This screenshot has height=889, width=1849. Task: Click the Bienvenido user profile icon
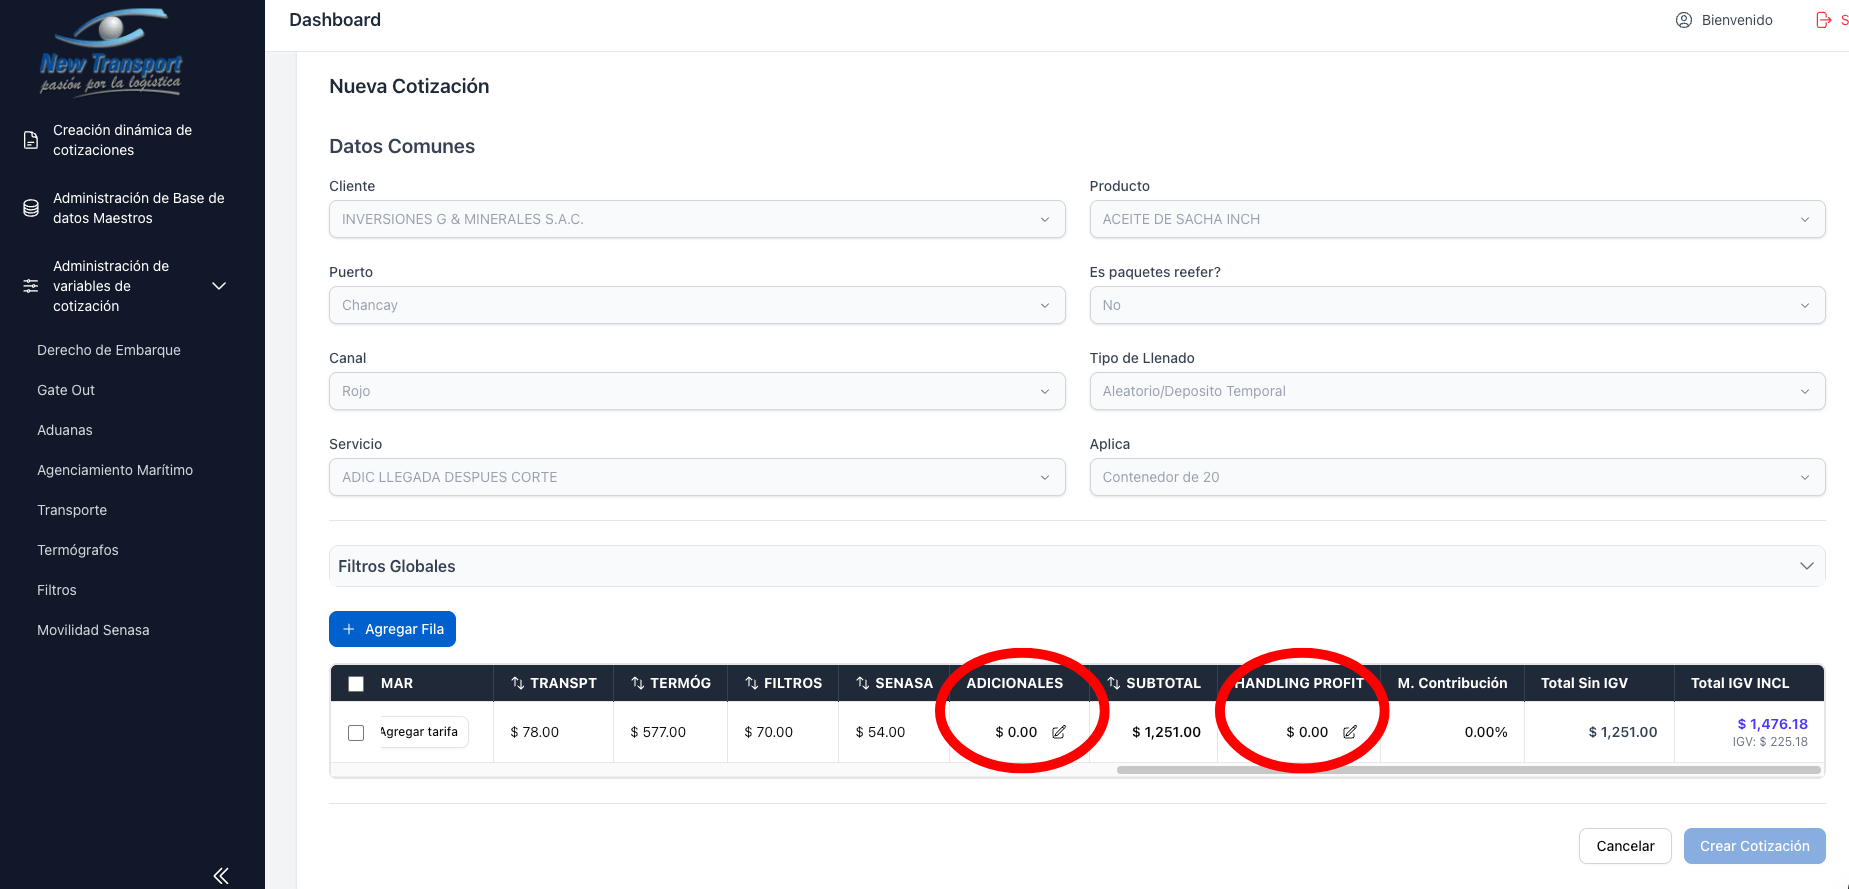click(x=1684, y=20)
